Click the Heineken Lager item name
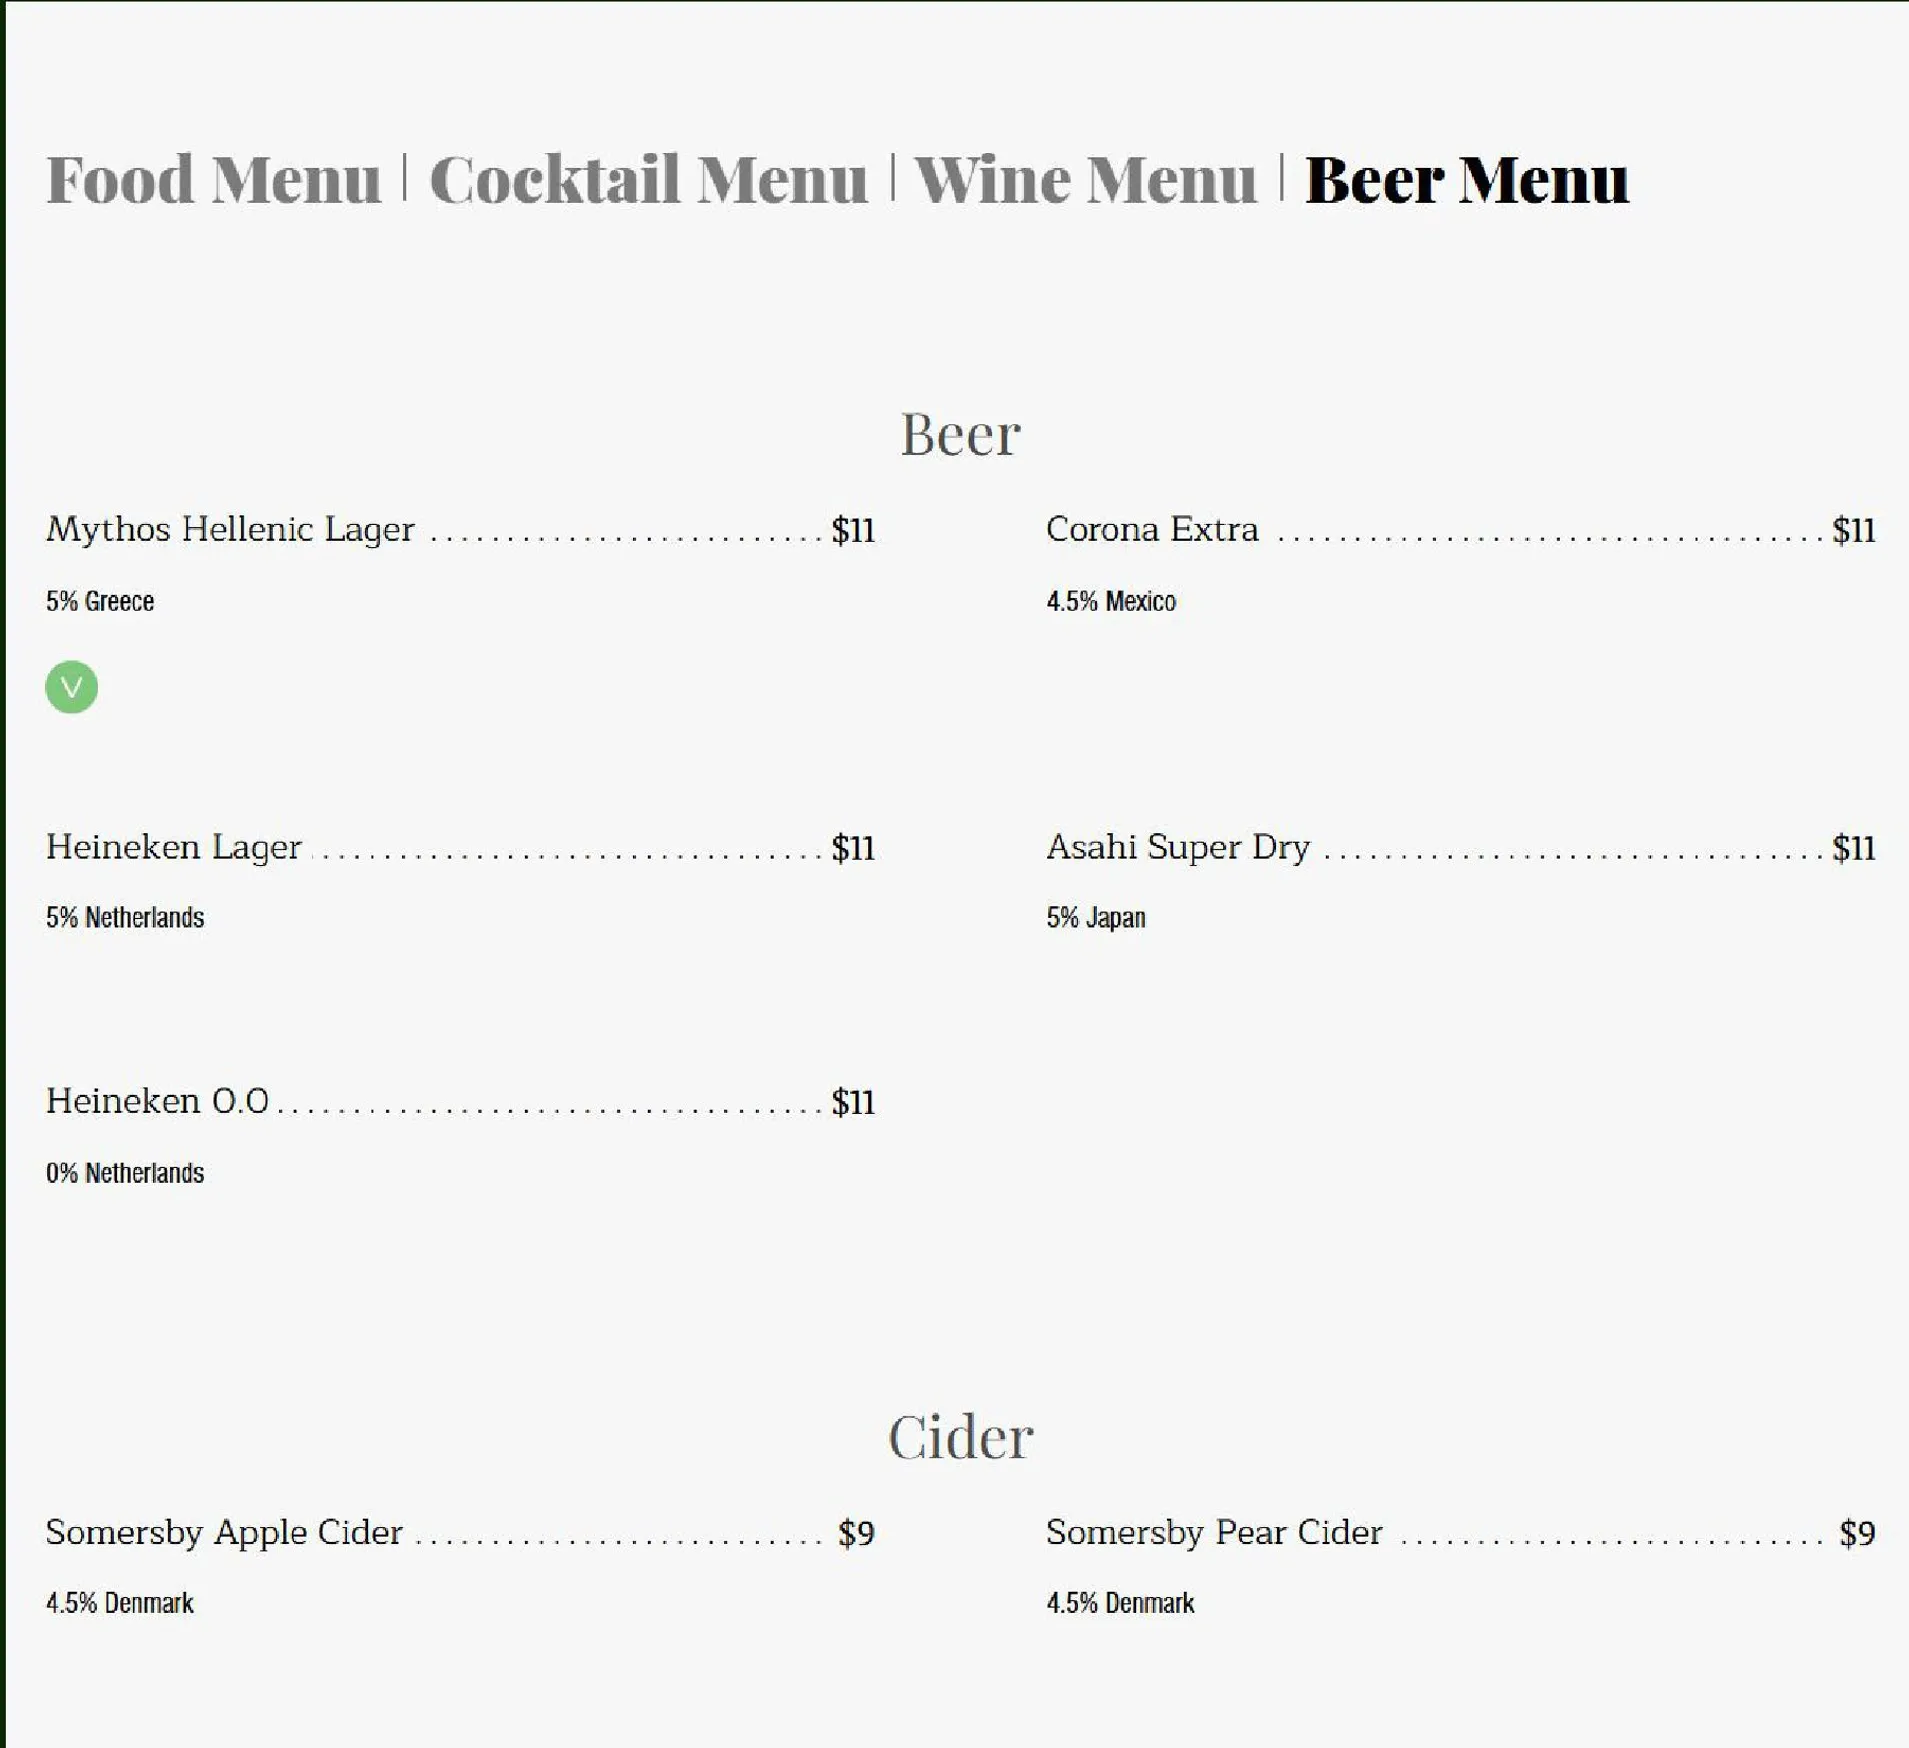The height and width of the screenshot is (1748, 1909). (x=173, y=847)
